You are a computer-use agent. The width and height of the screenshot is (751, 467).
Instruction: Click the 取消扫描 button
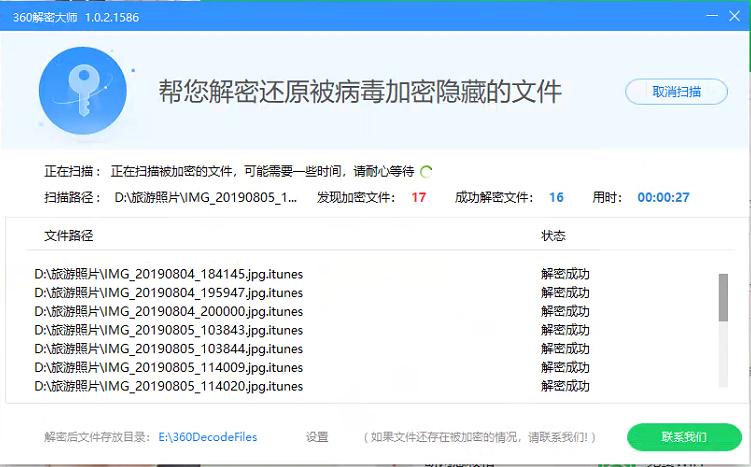(x=676, y=92)
